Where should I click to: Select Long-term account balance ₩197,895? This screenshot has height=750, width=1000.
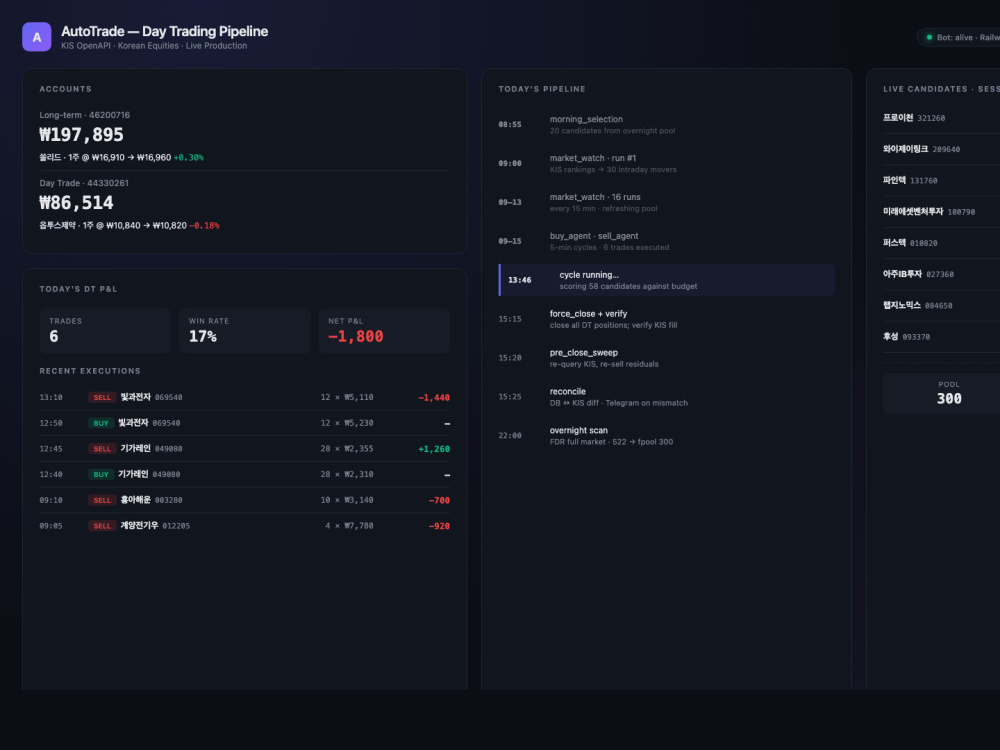pos(82,135)
